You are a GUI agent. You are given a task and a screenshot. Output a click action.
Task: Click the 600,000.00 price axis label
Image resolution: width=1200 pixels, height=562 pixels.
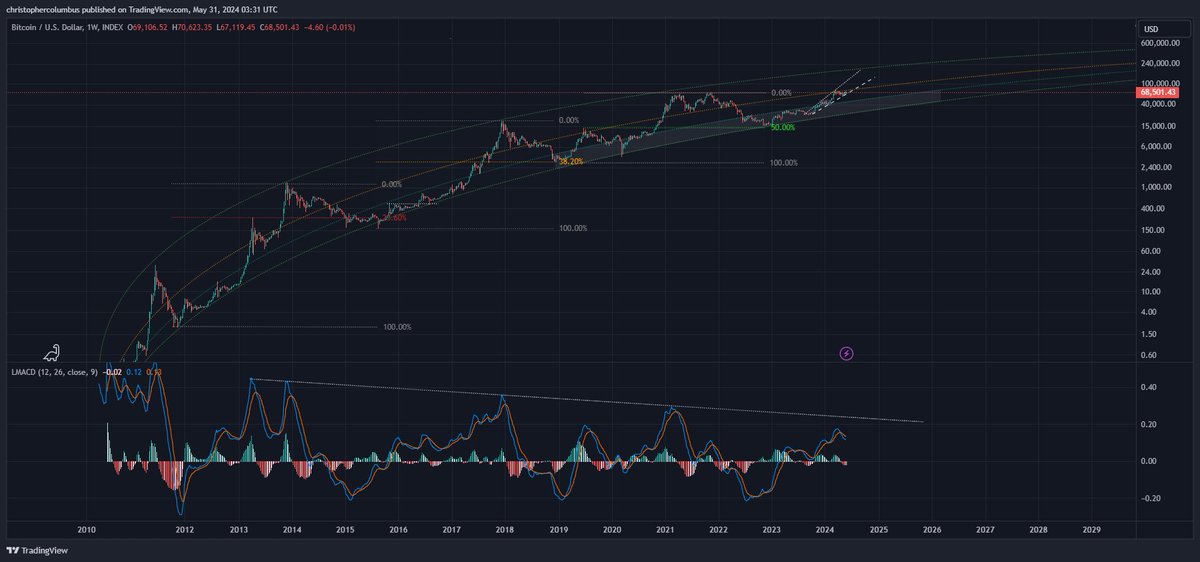click(1162, 43)
